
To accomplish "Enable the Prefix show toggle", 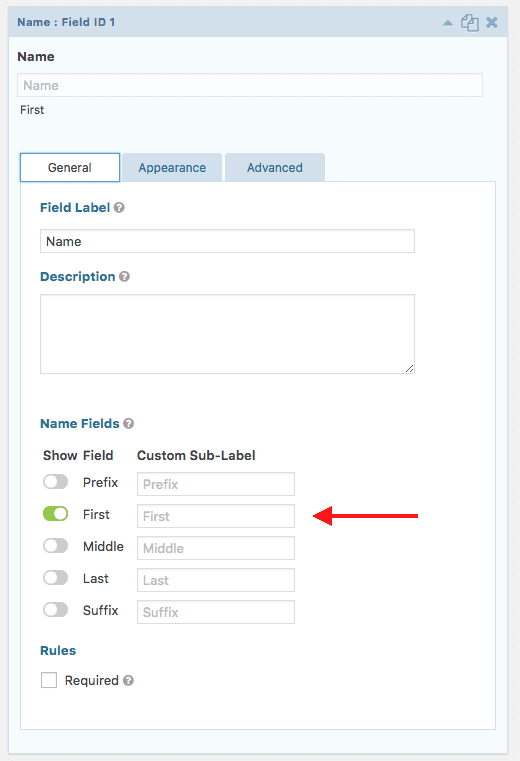I will [x=55, y=482].
